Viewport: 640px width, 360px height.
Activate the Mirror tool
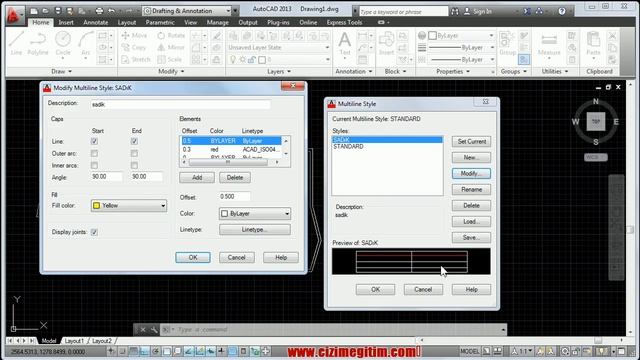pos(171,47)
